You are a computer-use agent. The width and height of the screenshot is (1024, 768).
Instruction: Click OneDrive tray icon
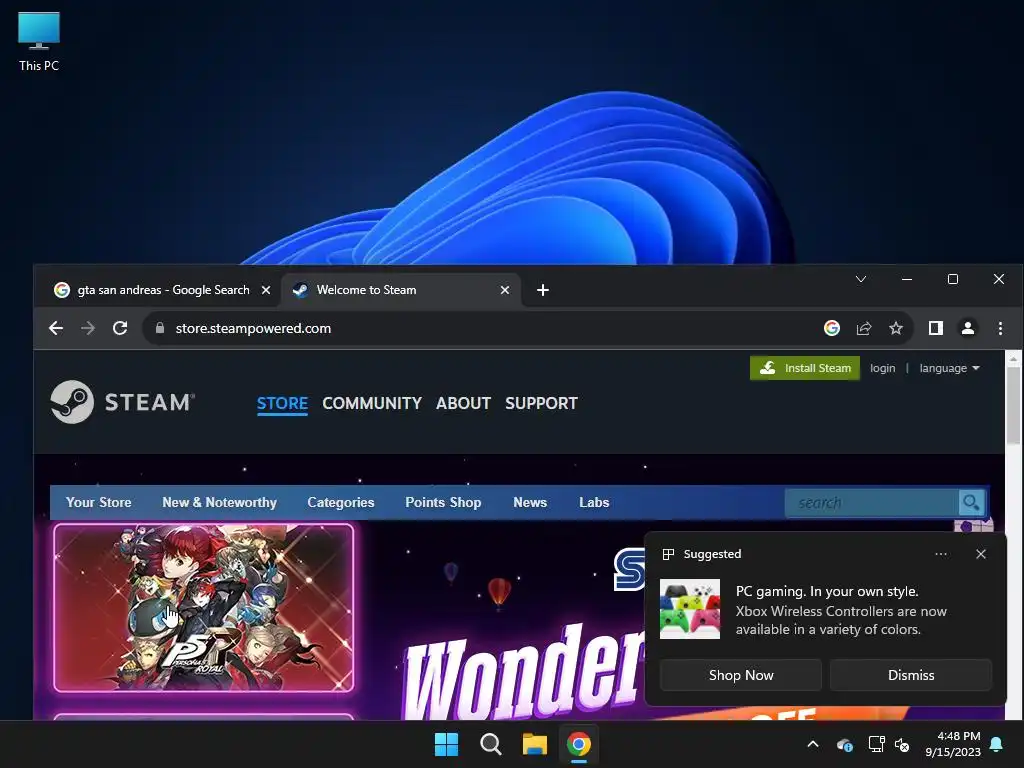[844, 744]
